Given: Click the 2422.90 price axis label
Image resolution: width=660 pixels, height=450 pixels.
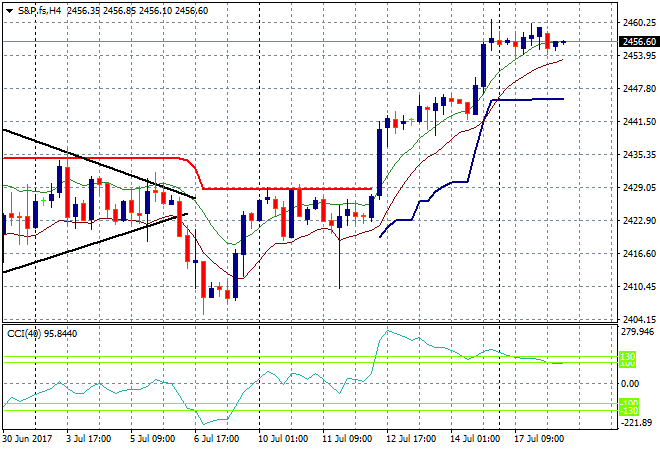Looking at the screenshot, I should pyautogui.click(x=639, y=220).
